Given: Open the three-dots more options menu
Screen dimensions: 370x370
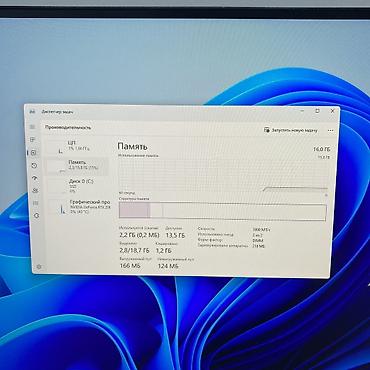Looking at the screenshot, I should pyautogui.click(x=330, y=131).
